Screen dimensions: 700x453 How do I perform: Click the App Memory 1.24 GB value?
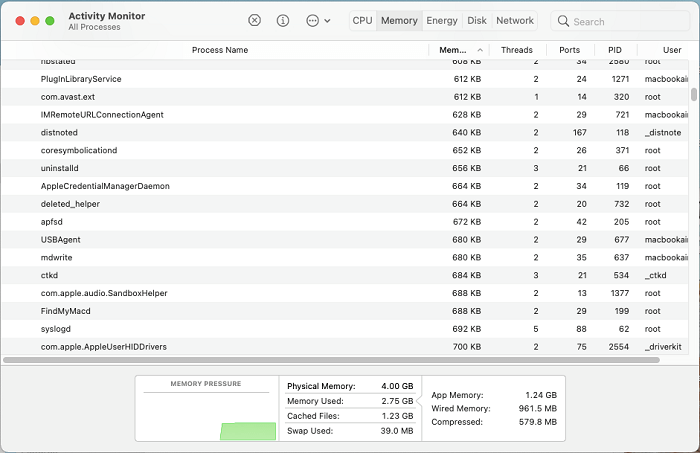click(541, 395)
